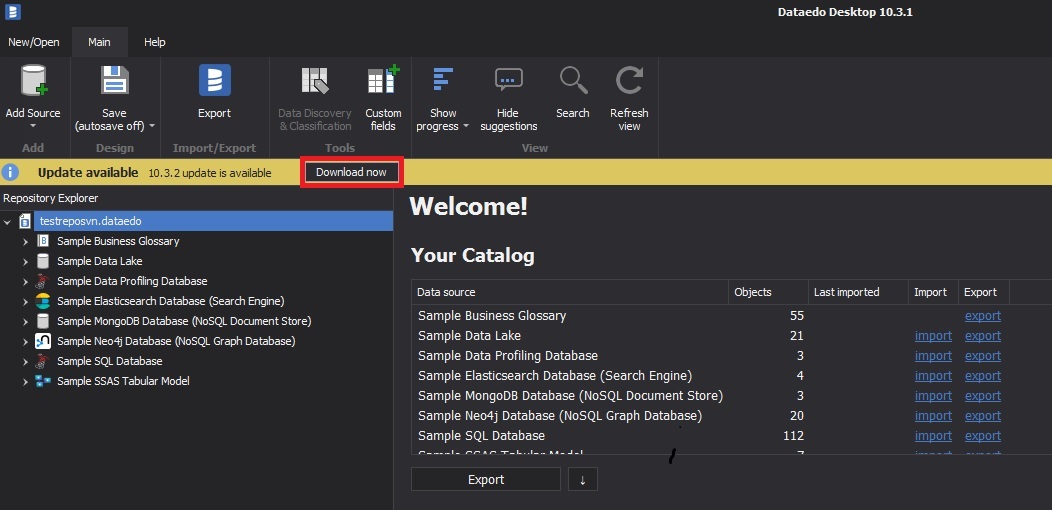1052x510 pixels.
Task: Expand Sample MongoDB Database node
Action: coord(25,321)
